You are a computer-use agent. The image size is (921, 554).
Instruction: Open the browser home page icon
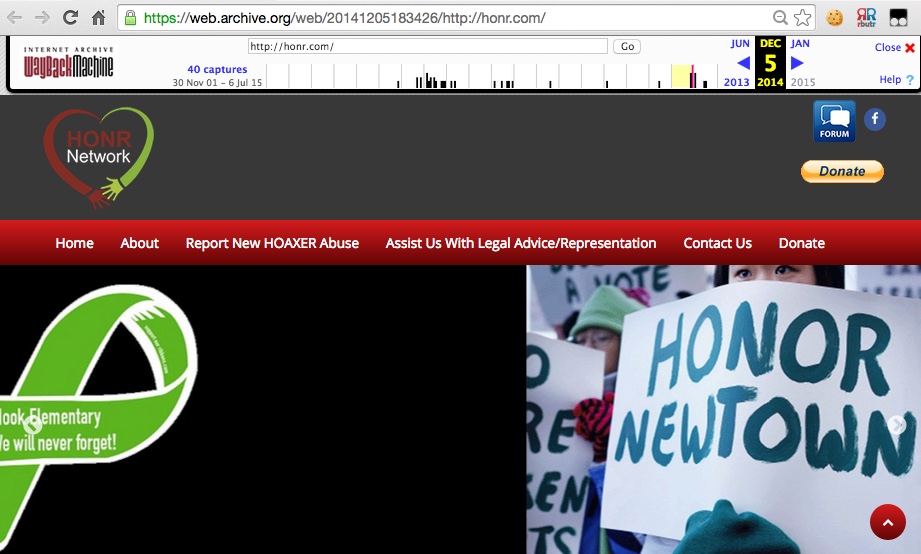(98, 18)
